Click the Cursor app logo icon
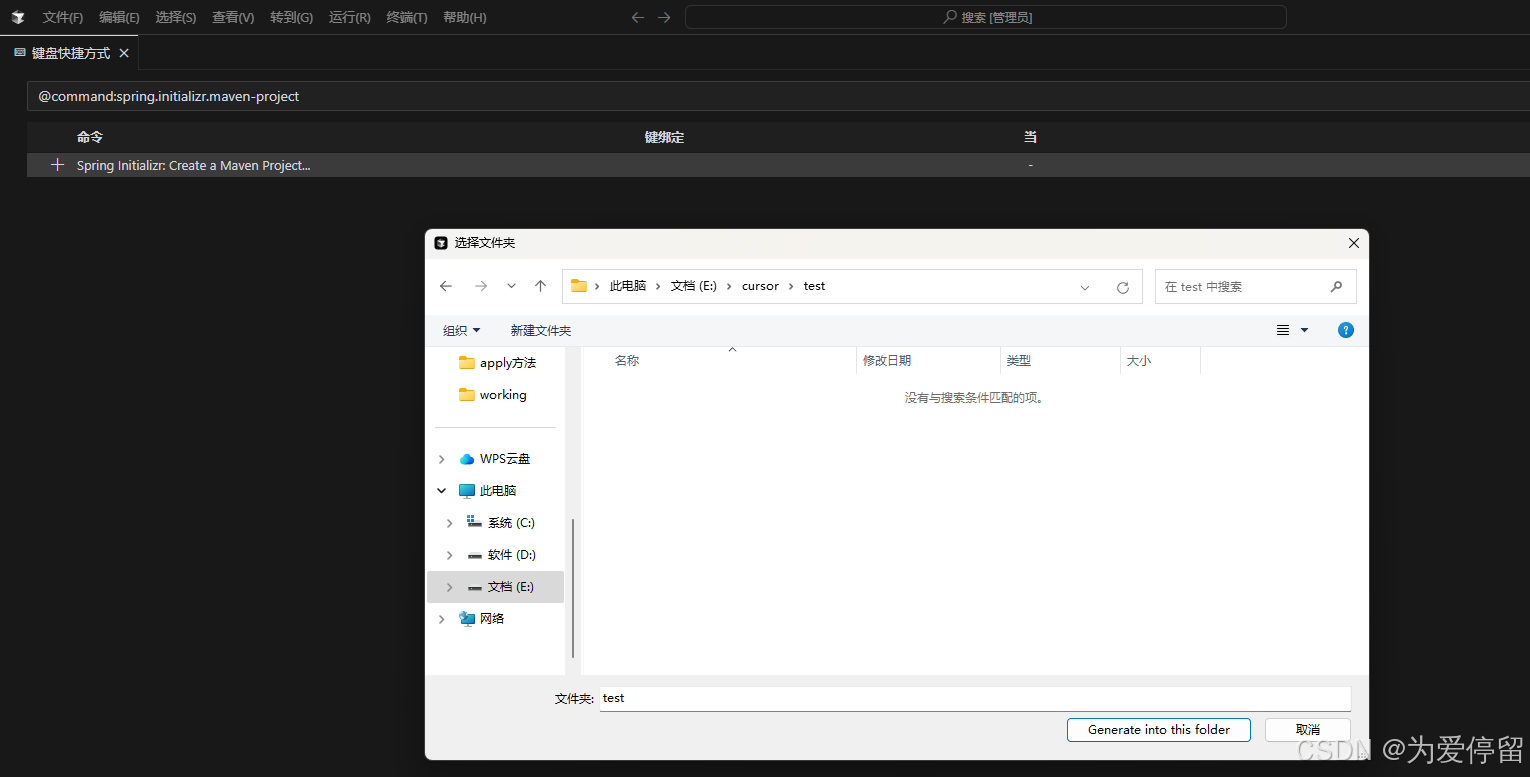The width and height of the screenshot is (1530, 777). click(x=18, y=17)
